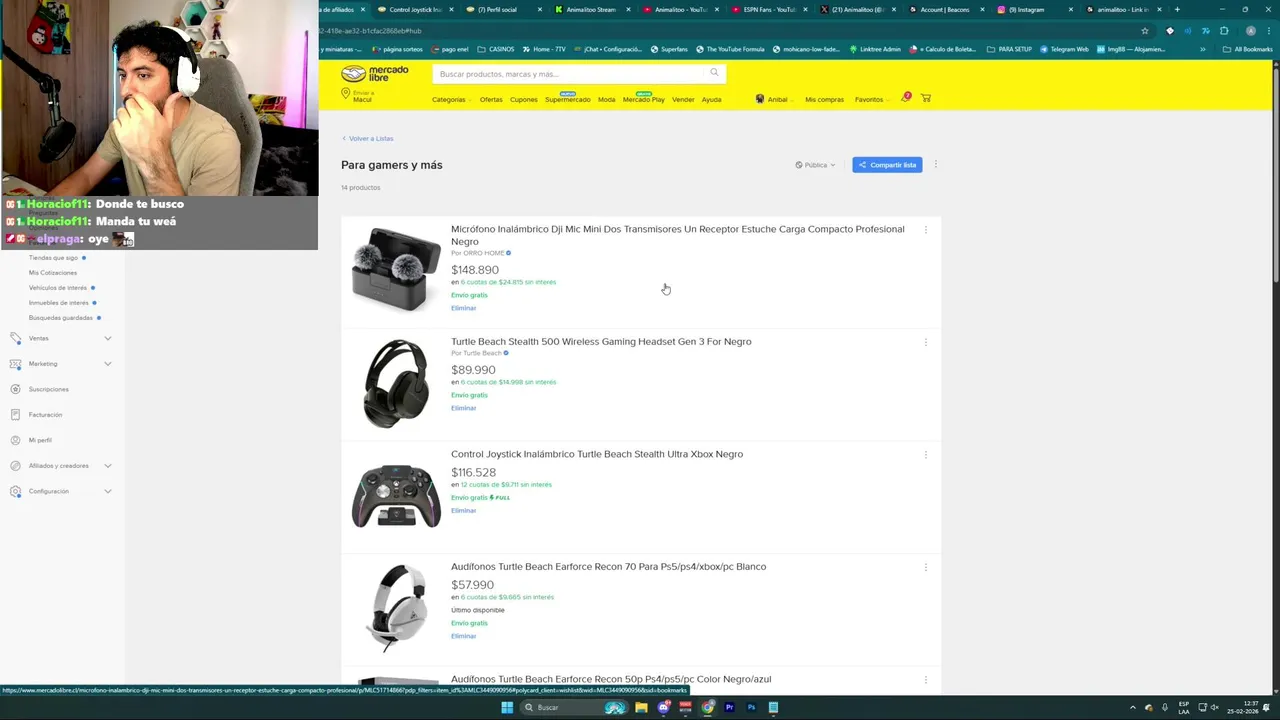
Task: Open Búsquedas guardadas in sidebar
Action: click(x=60, y=318)
